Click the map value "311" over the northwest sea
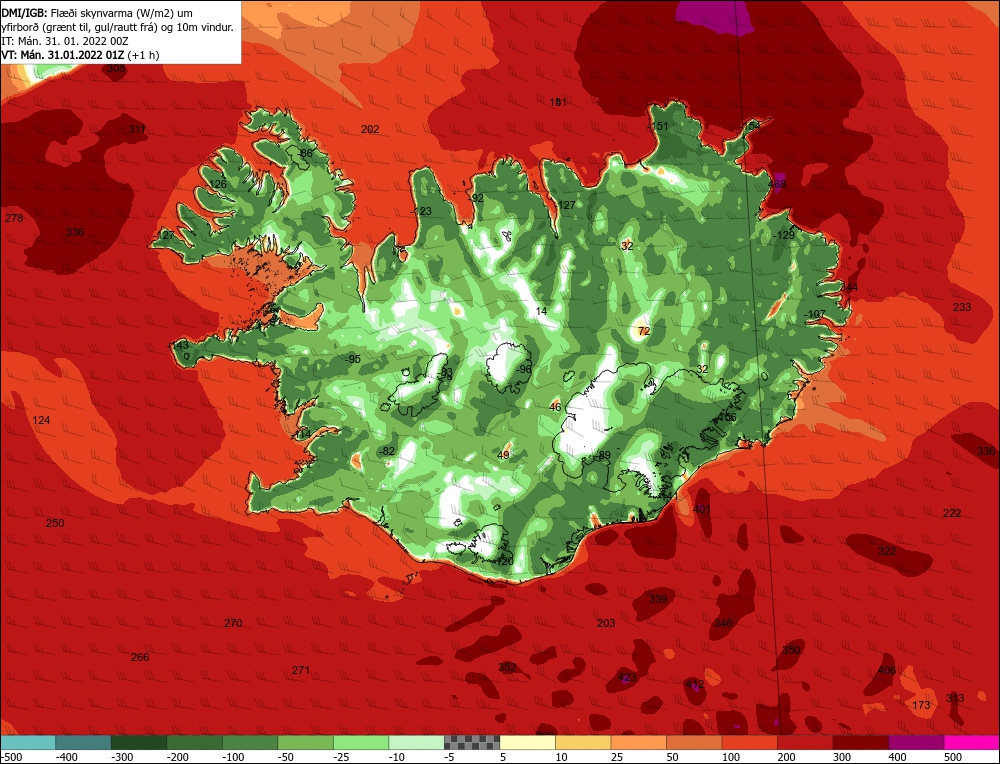This screenshot has width=1000, height=764. click(137, 129)
